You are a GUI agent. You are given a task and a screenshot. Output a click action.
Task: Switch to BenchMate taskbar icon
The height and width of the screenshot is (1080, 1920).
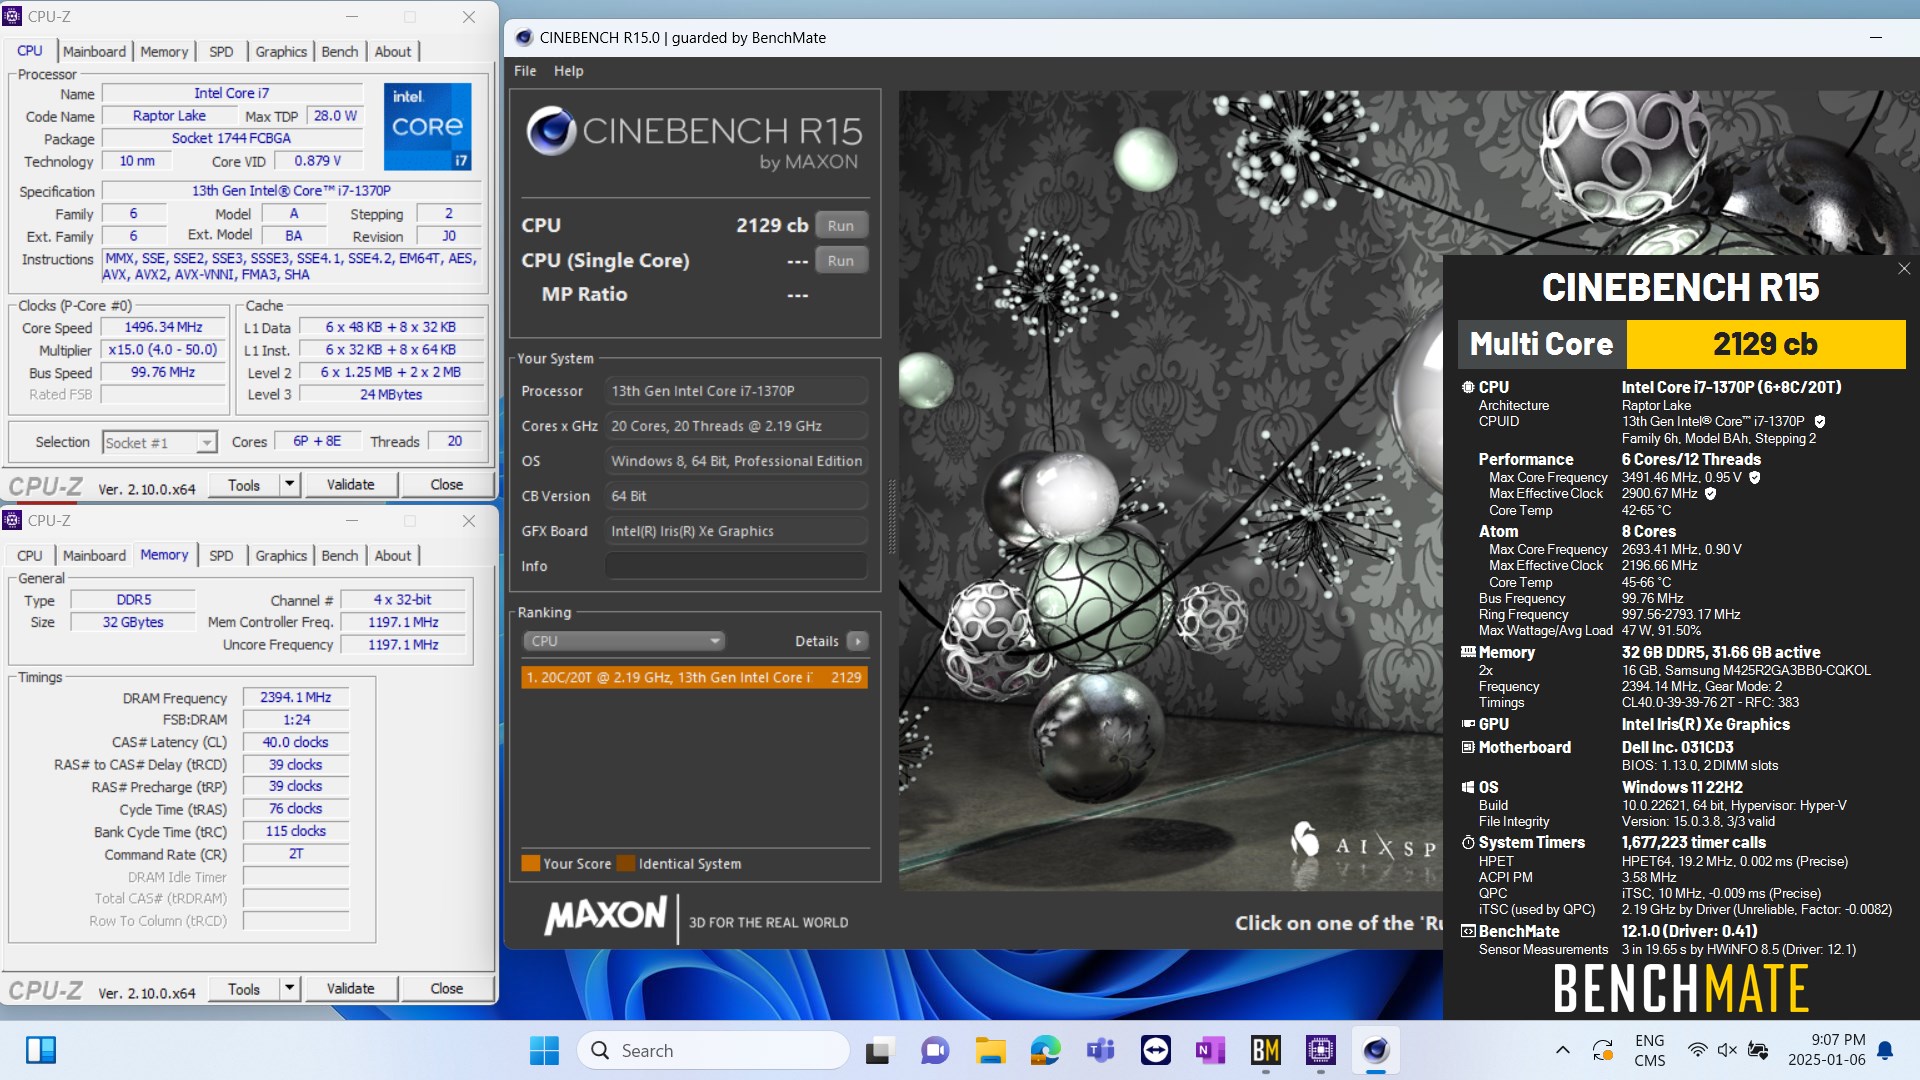(1265, 1050)
